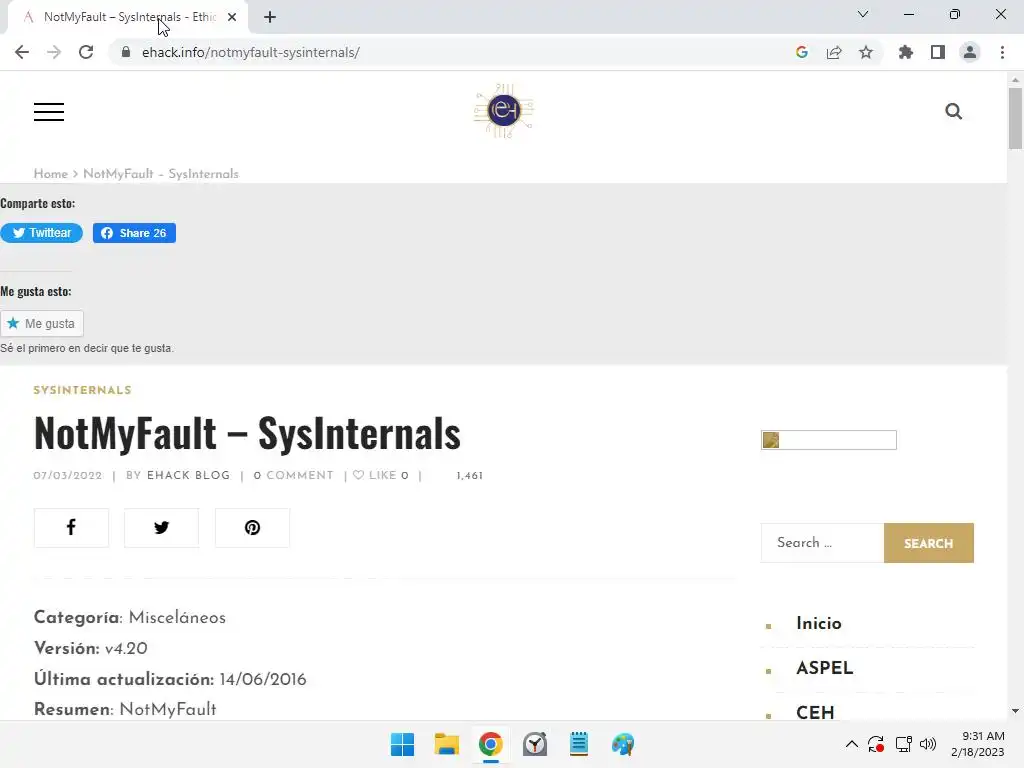Open the Chrome profile avatar
The image size is (1024, 768).
970,52
